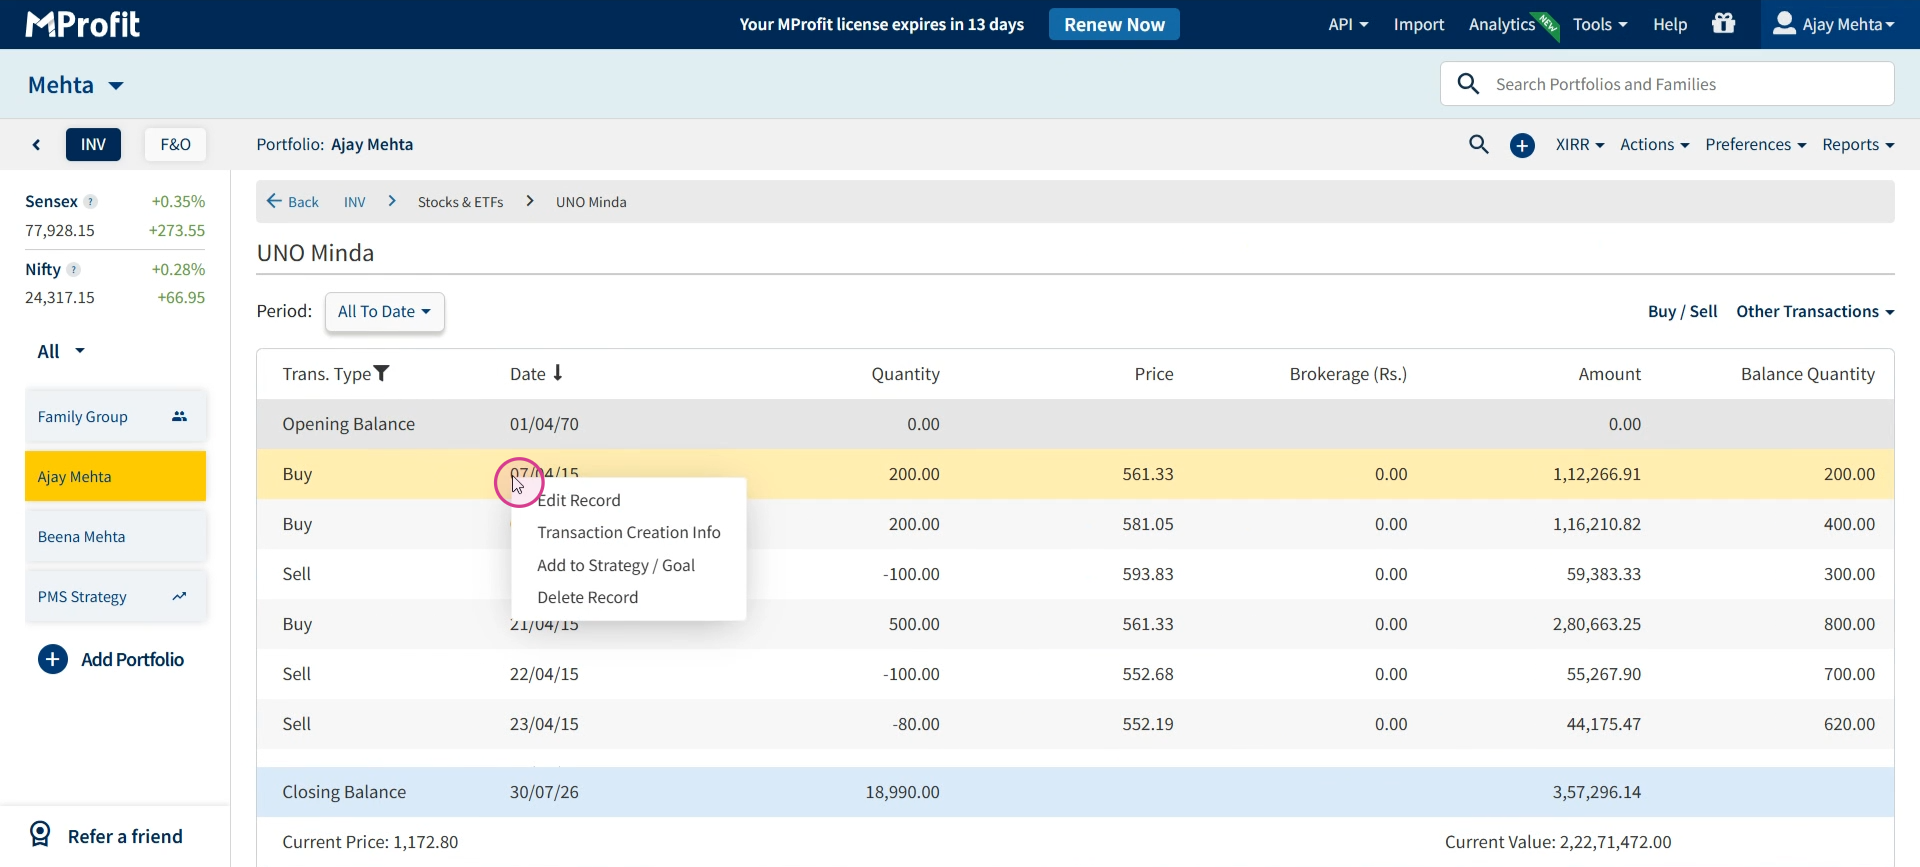Click the Family Group people icon
This screenshot has width=1920, height=867.
pyautogui.click(x=180, y=417)
